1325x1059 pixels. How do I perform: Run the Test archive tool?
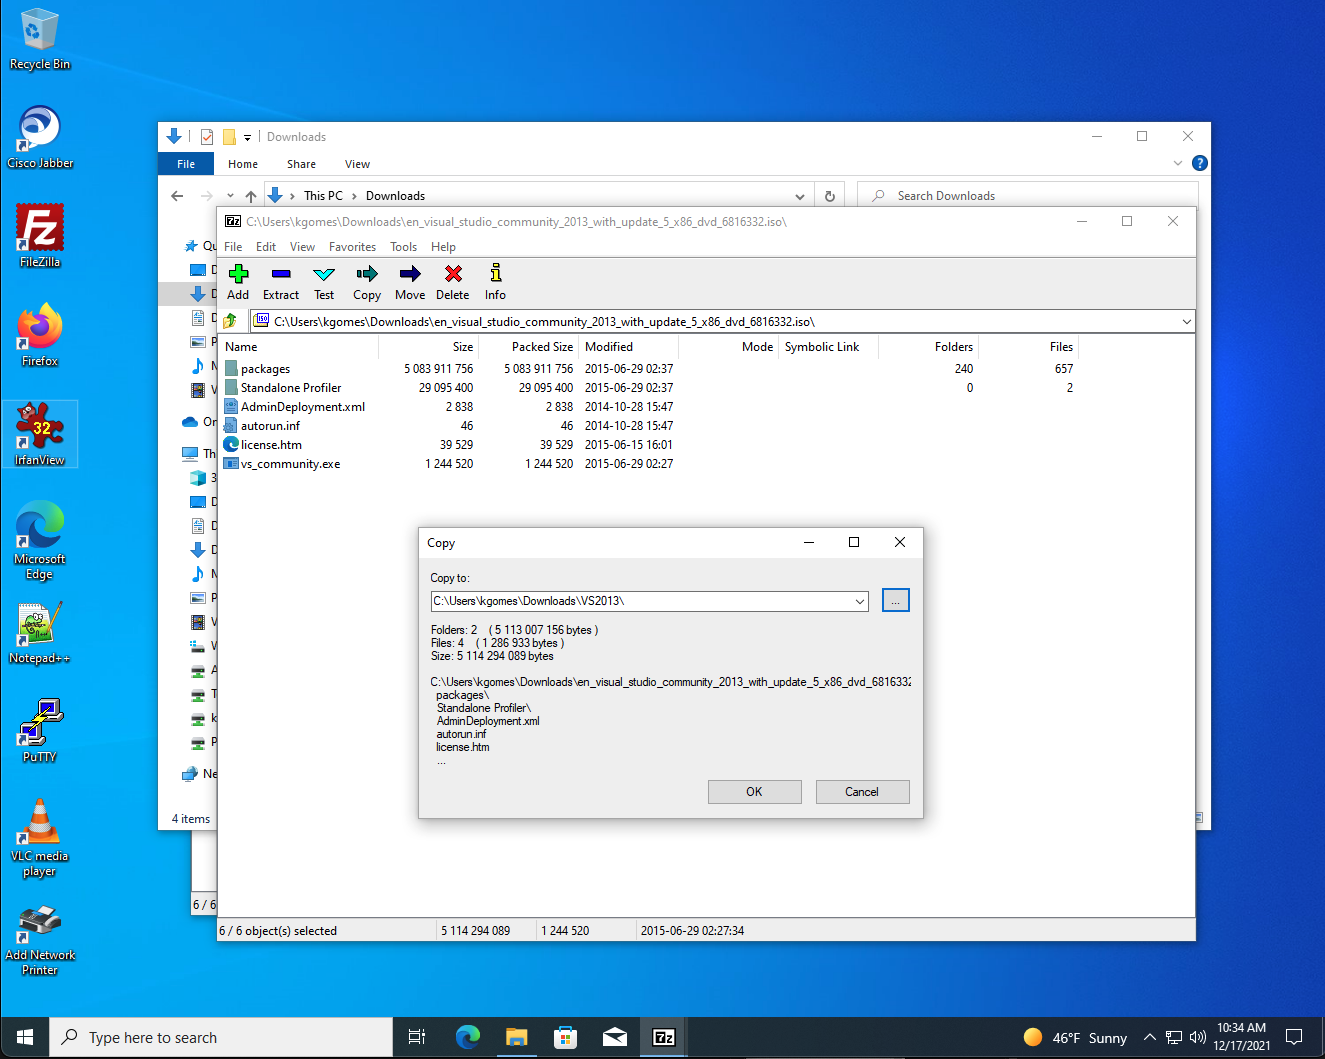click(324, 274)
